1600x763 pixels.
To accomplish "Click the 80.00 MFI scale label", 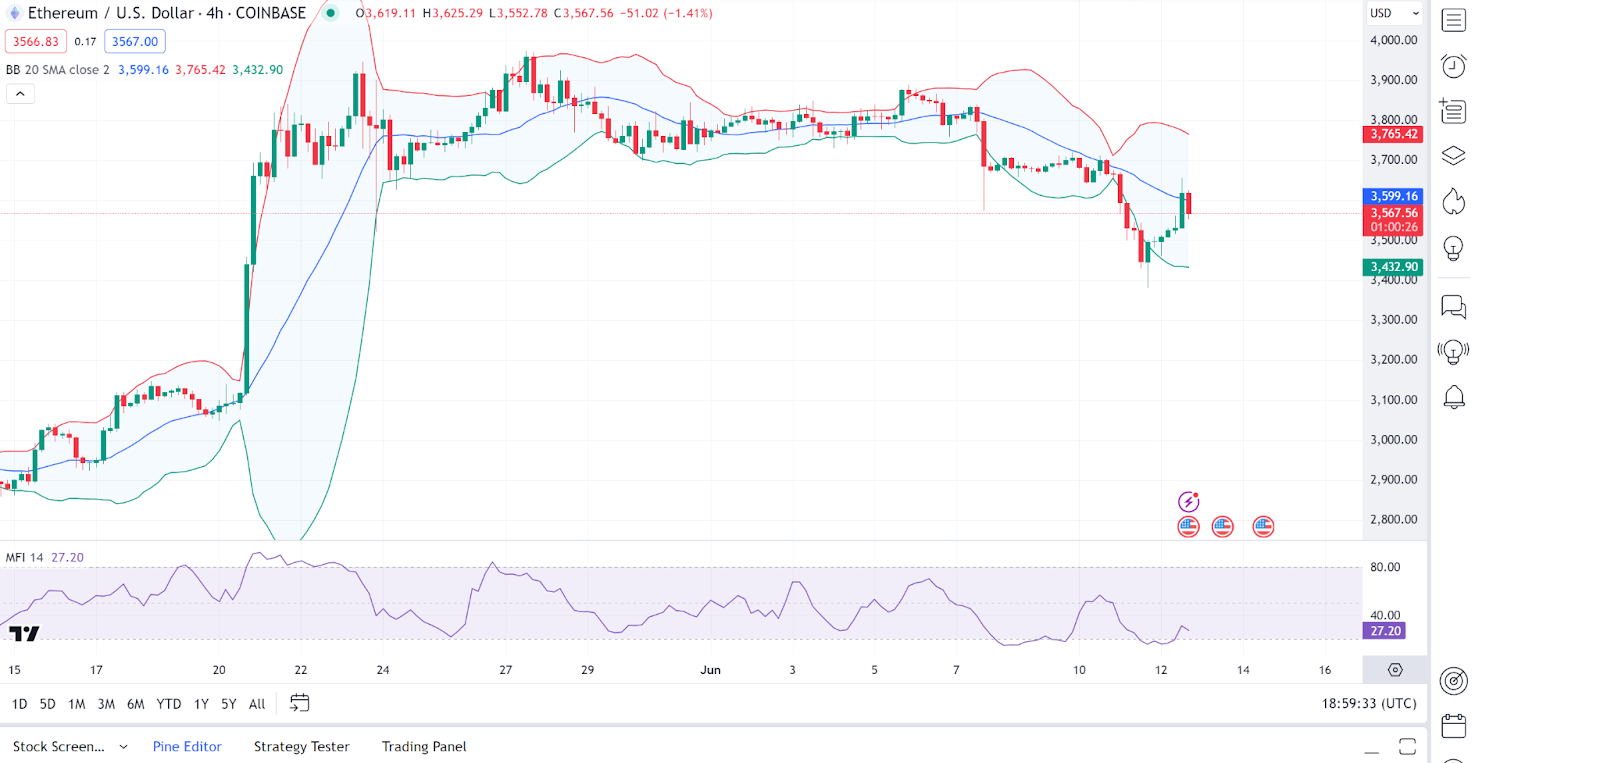I will coord(1385,567).
